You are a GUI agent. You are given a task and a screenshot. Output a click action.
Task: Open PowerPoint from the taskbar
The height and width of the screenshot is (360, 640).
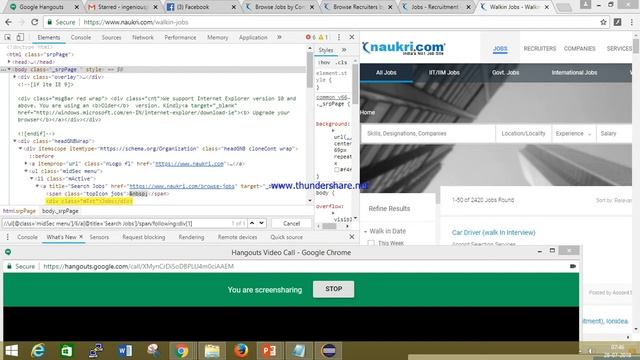269,351
